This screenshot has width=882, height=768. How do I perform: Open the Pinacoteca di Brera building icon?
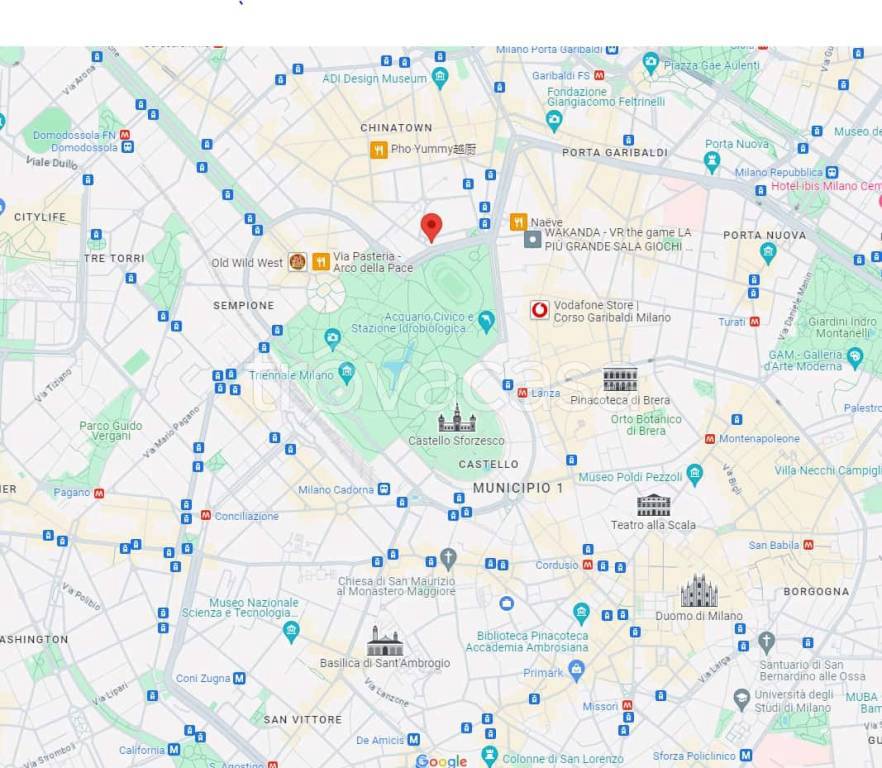[620, 379]
